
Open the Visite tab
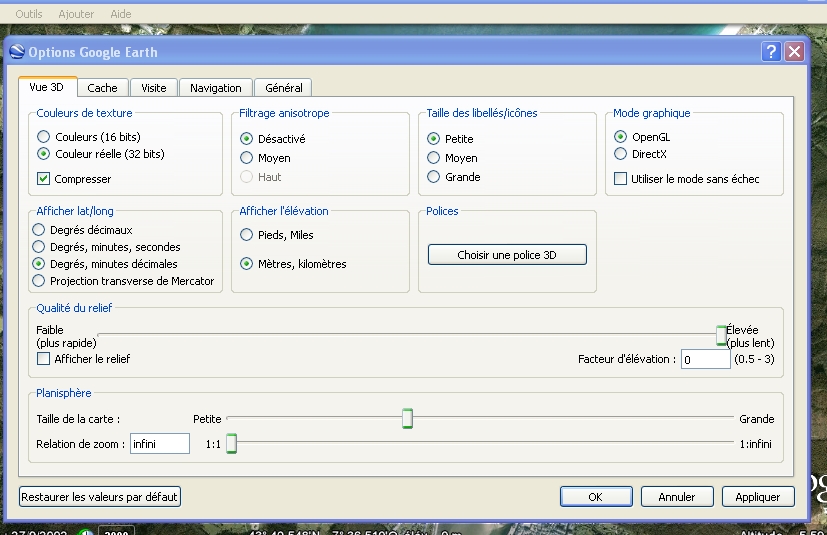click(154, 88)
